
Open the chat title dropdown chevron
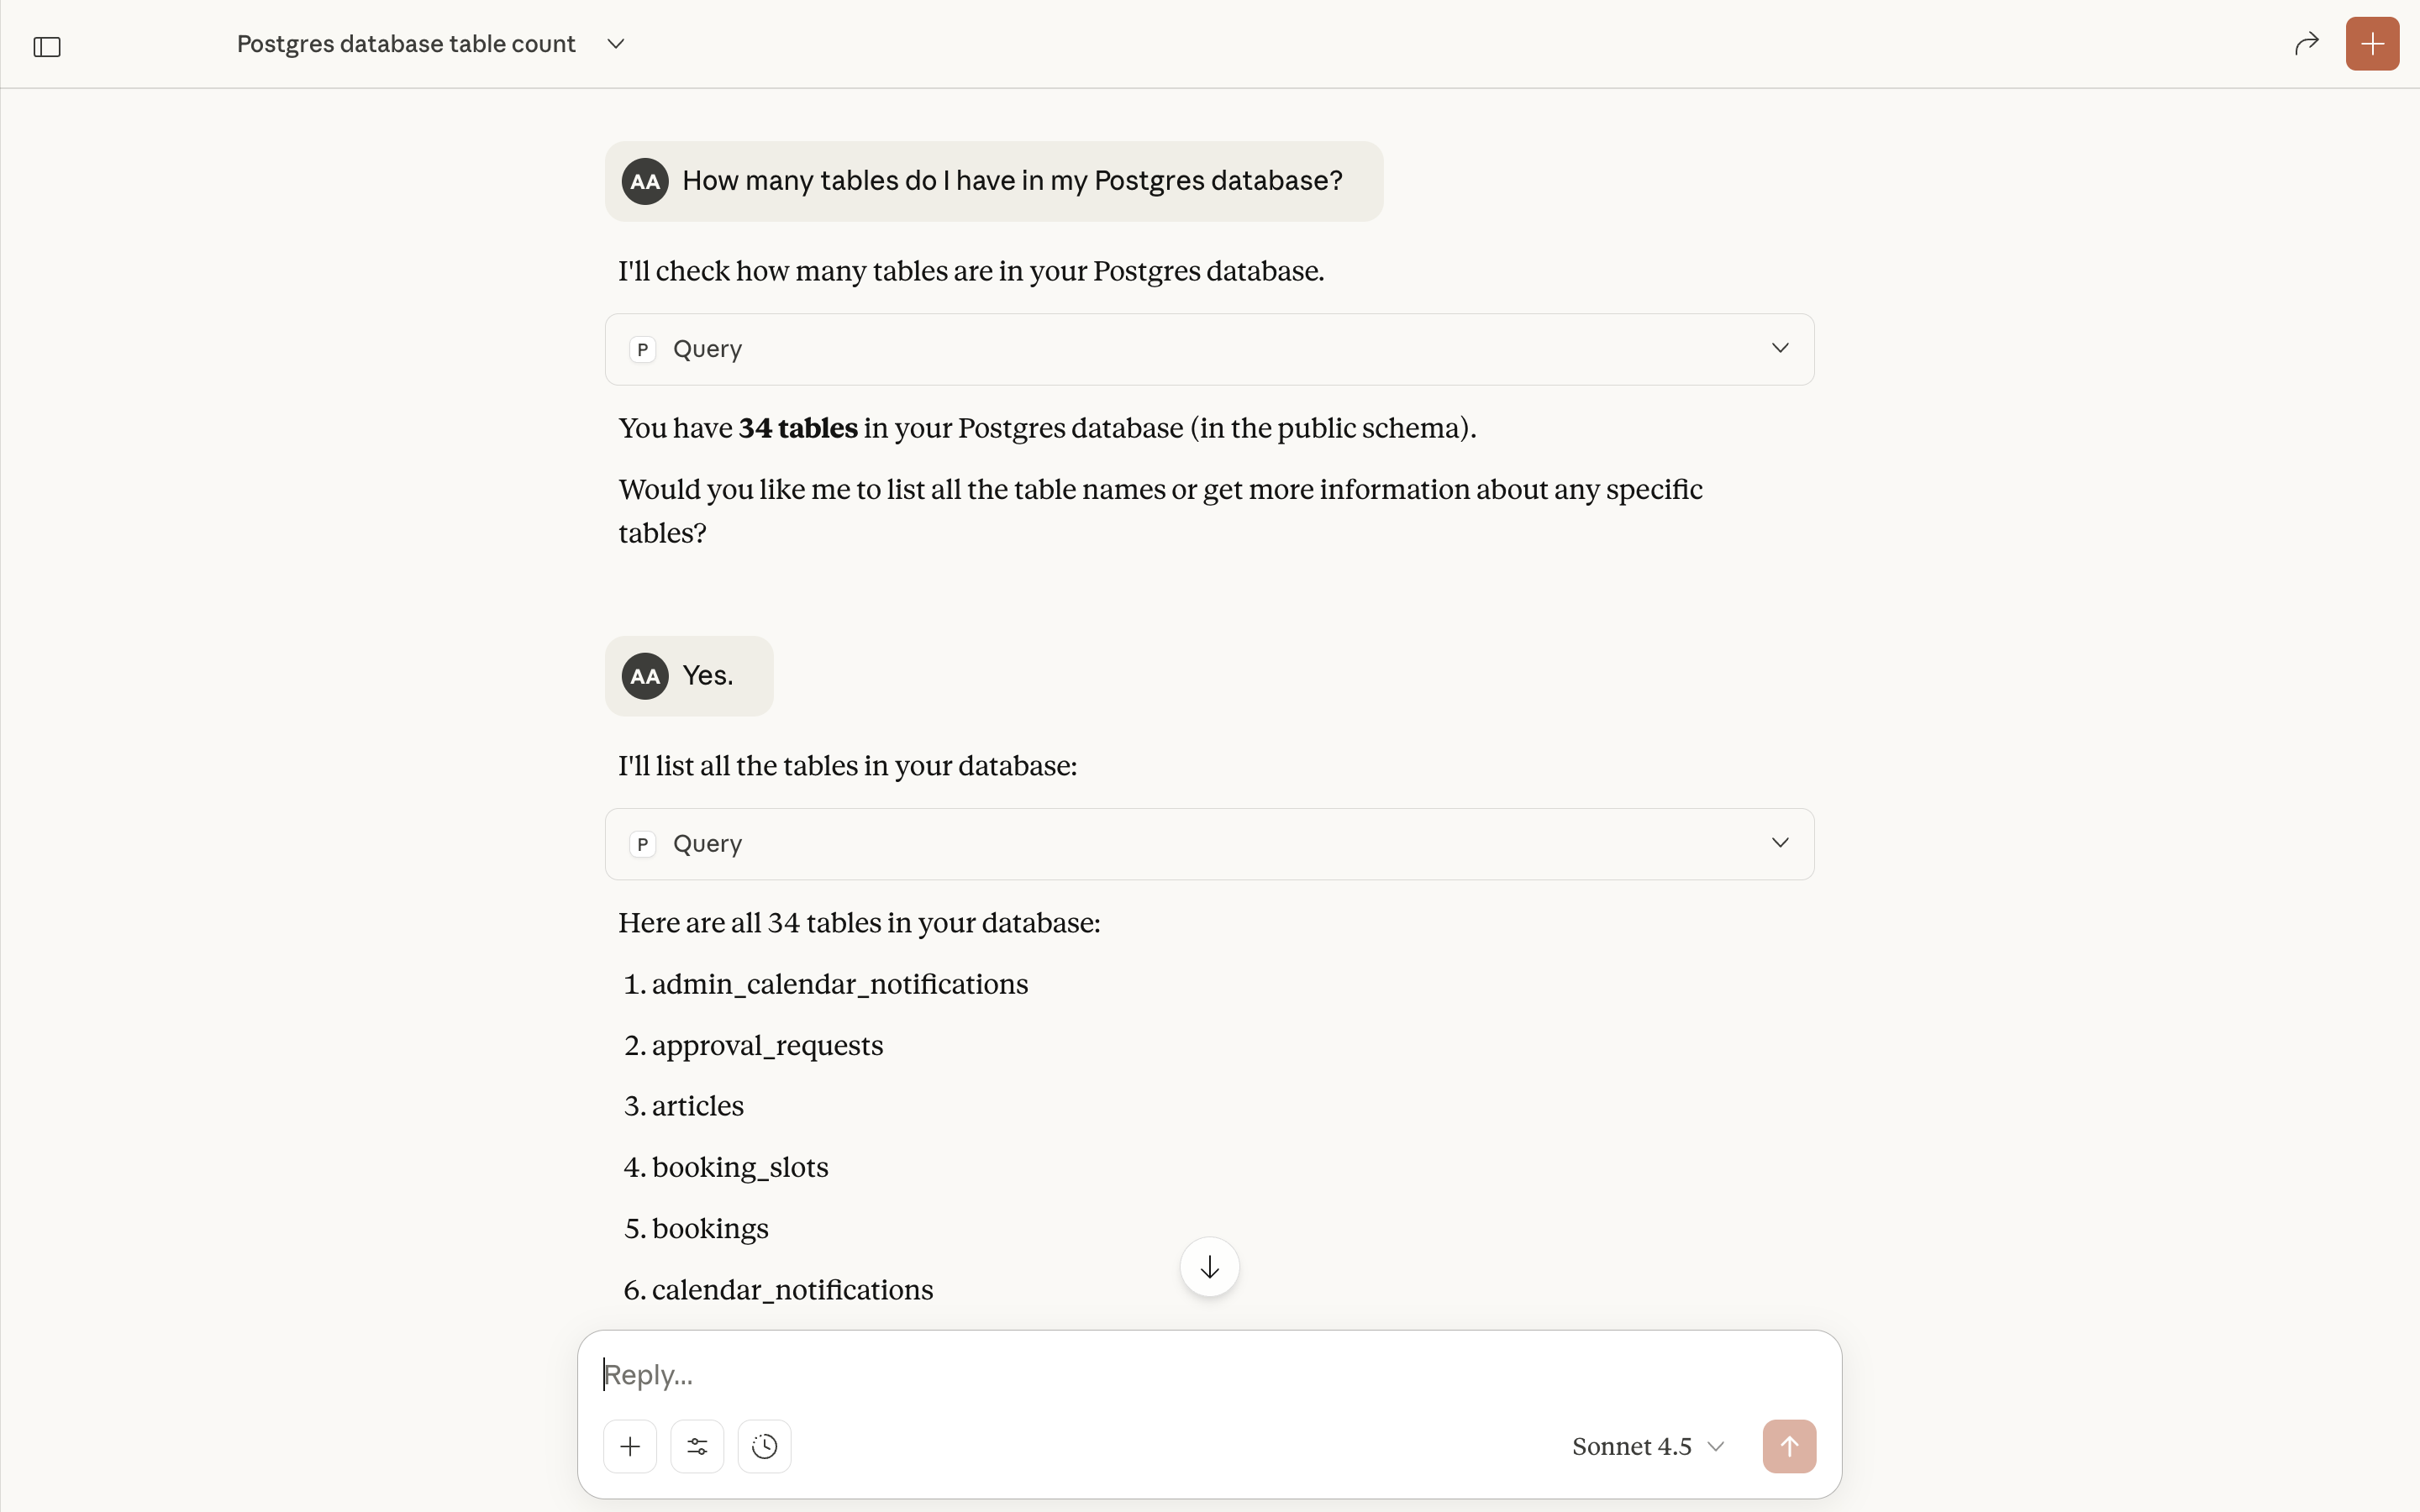616,44
